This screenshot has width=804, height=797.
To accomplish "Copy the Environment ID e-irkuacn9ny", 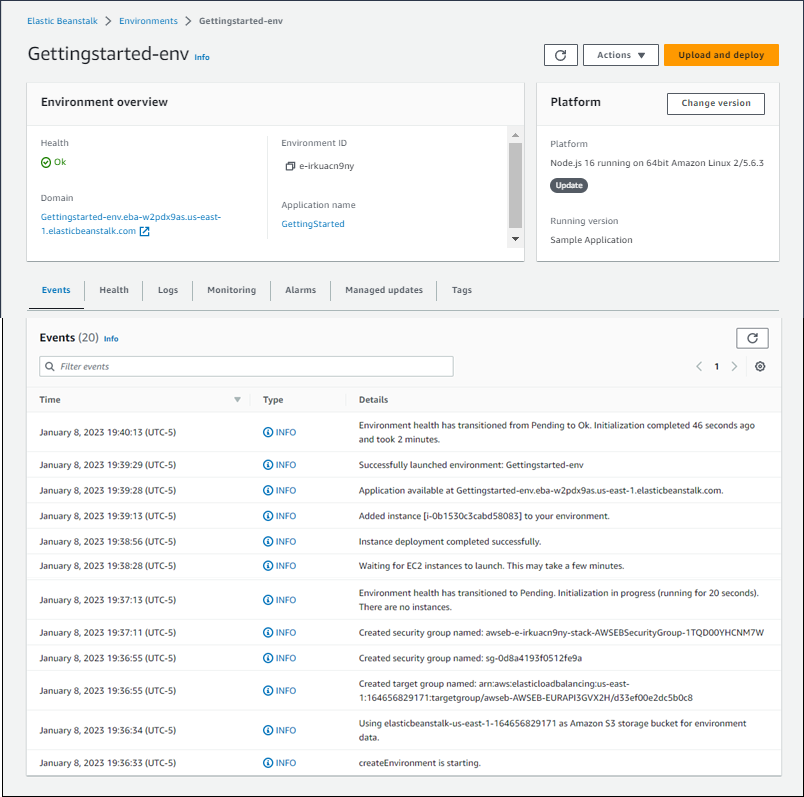I will pos(290,166).
